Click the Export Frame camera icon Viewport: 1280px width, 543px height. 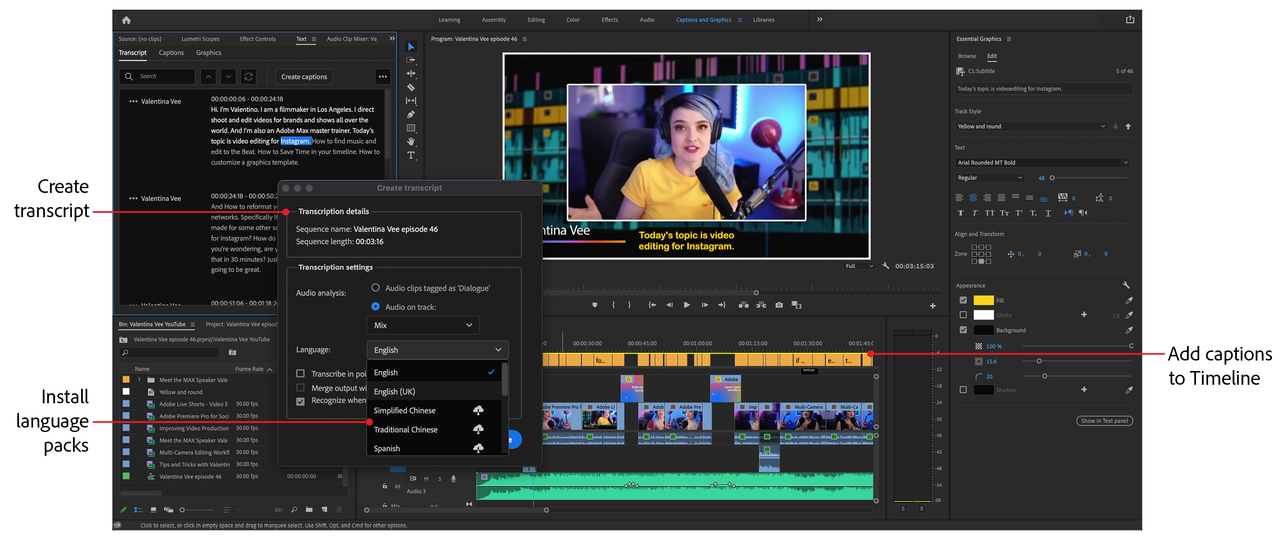(x=778, y=305)
